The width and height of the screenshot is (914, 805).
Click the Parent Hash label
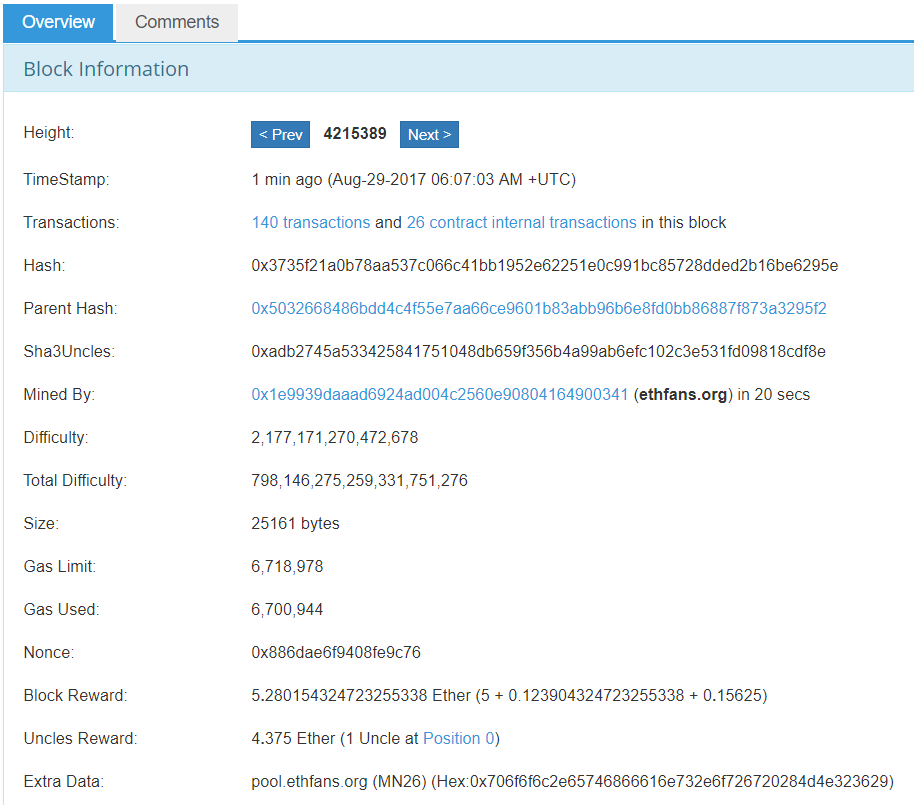(71, 308)
